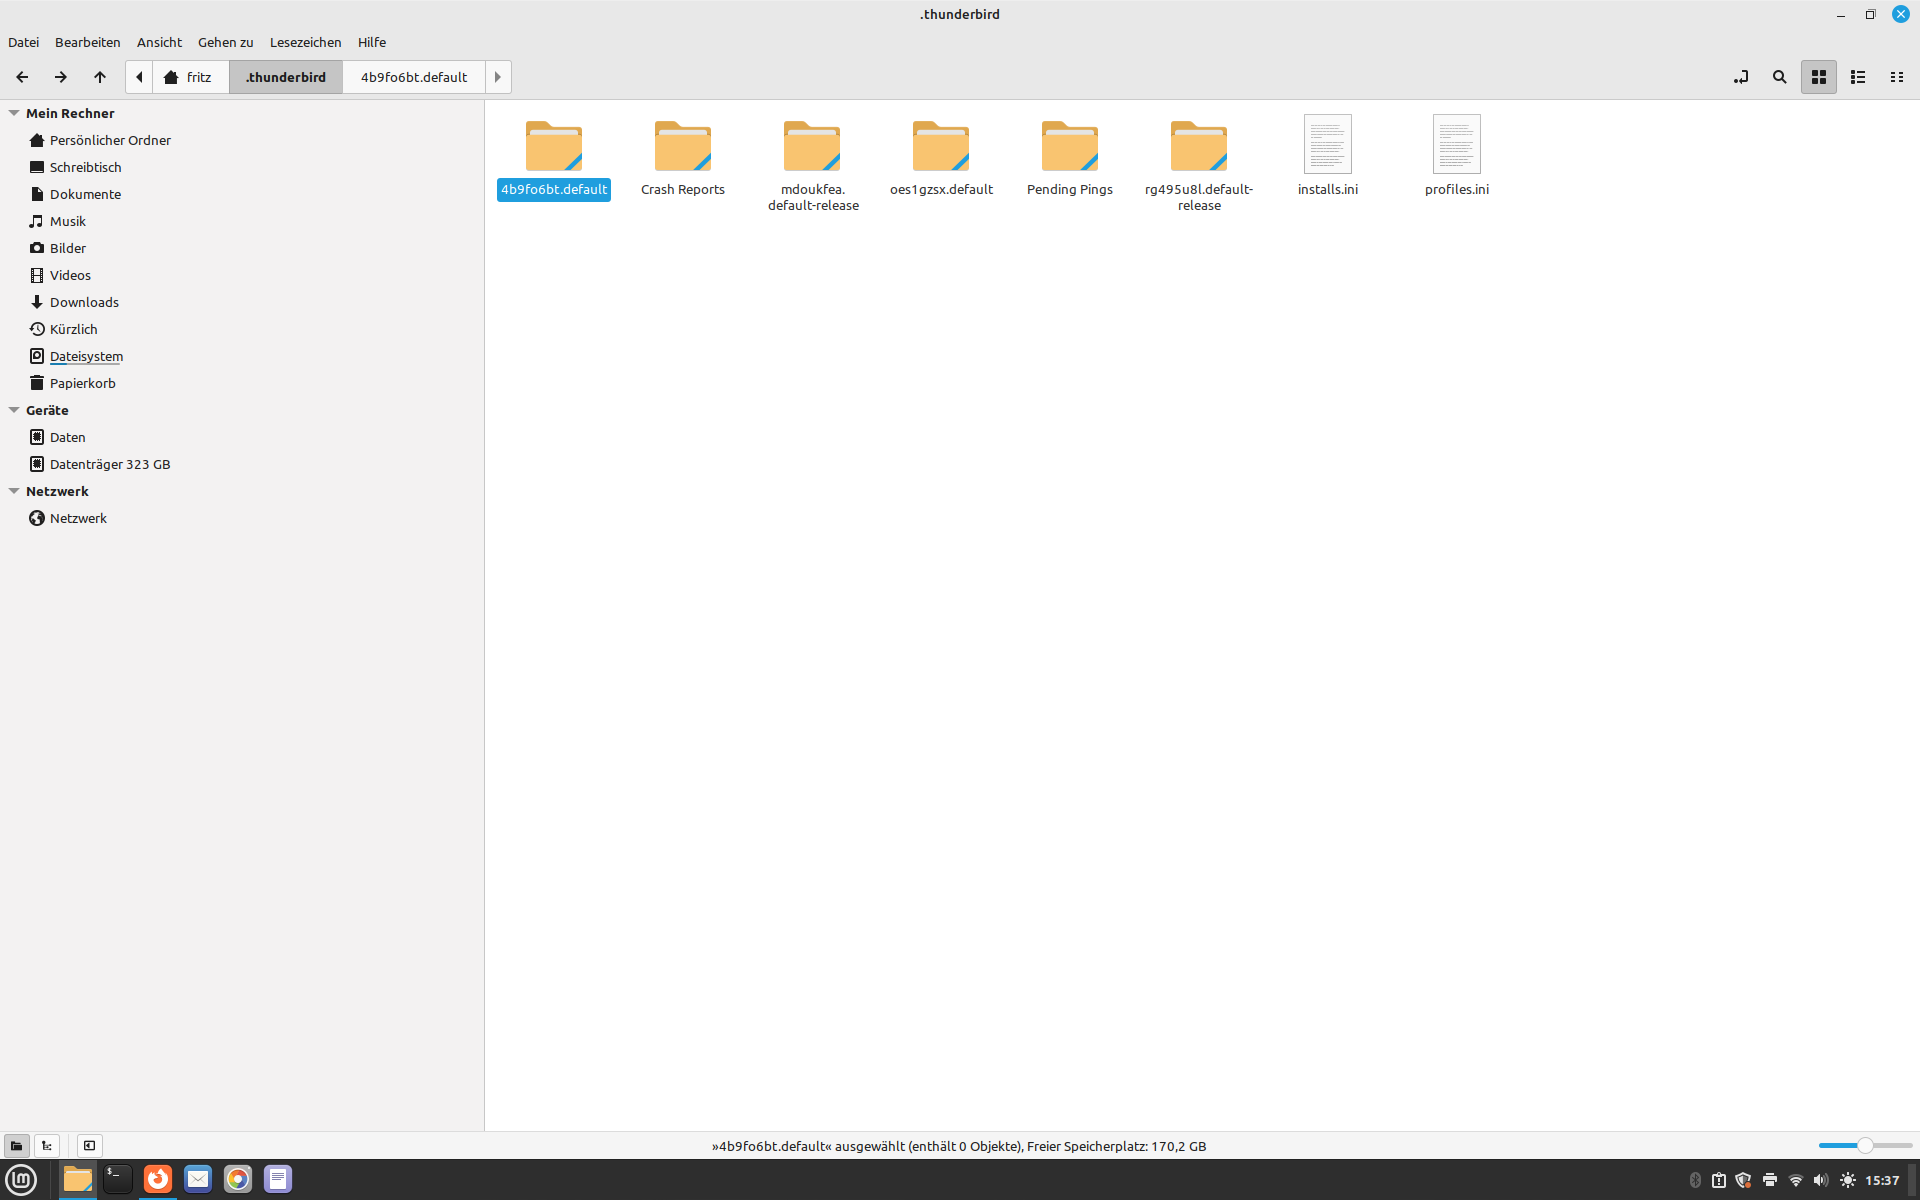Switch to compact view

click(1896, 77)
